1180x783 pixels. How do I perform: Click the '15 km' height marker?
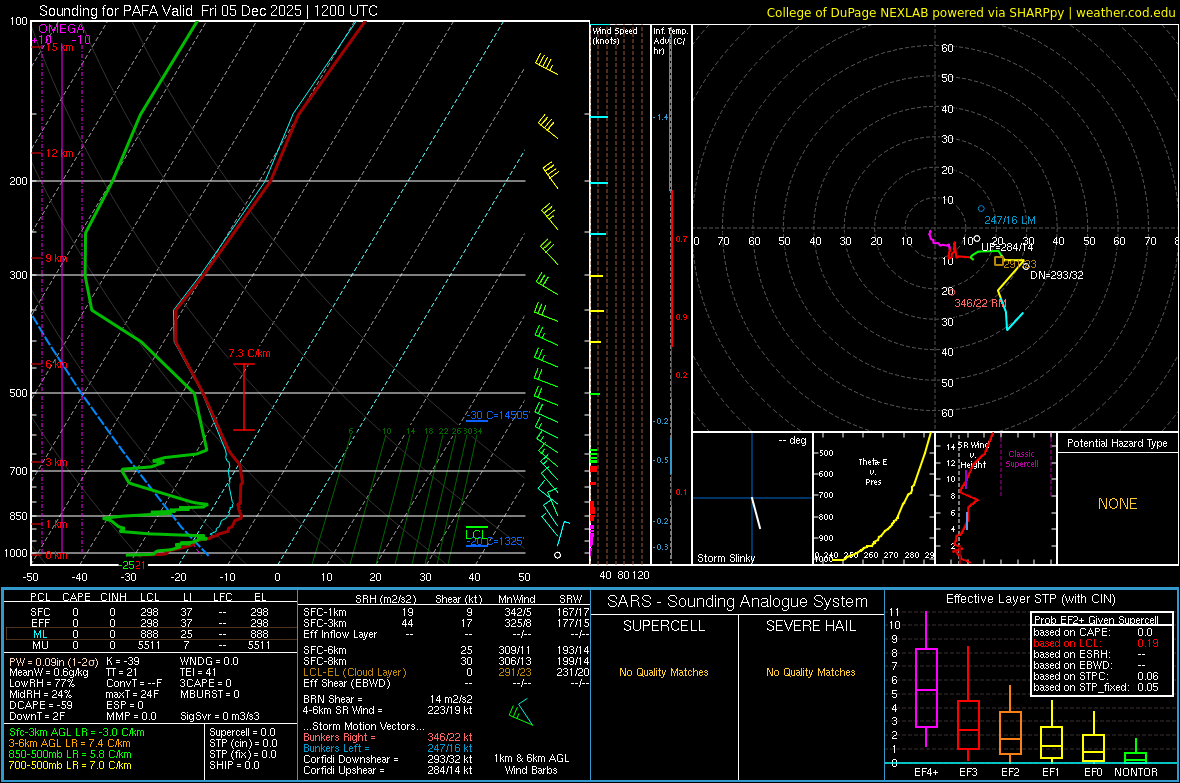point(59,47)
